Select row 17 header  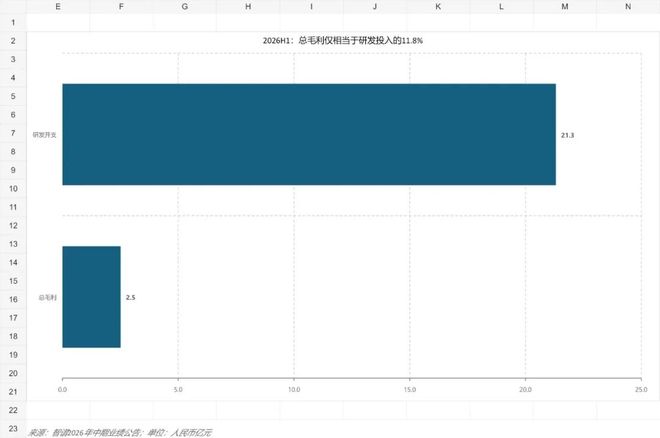[13, 318]
